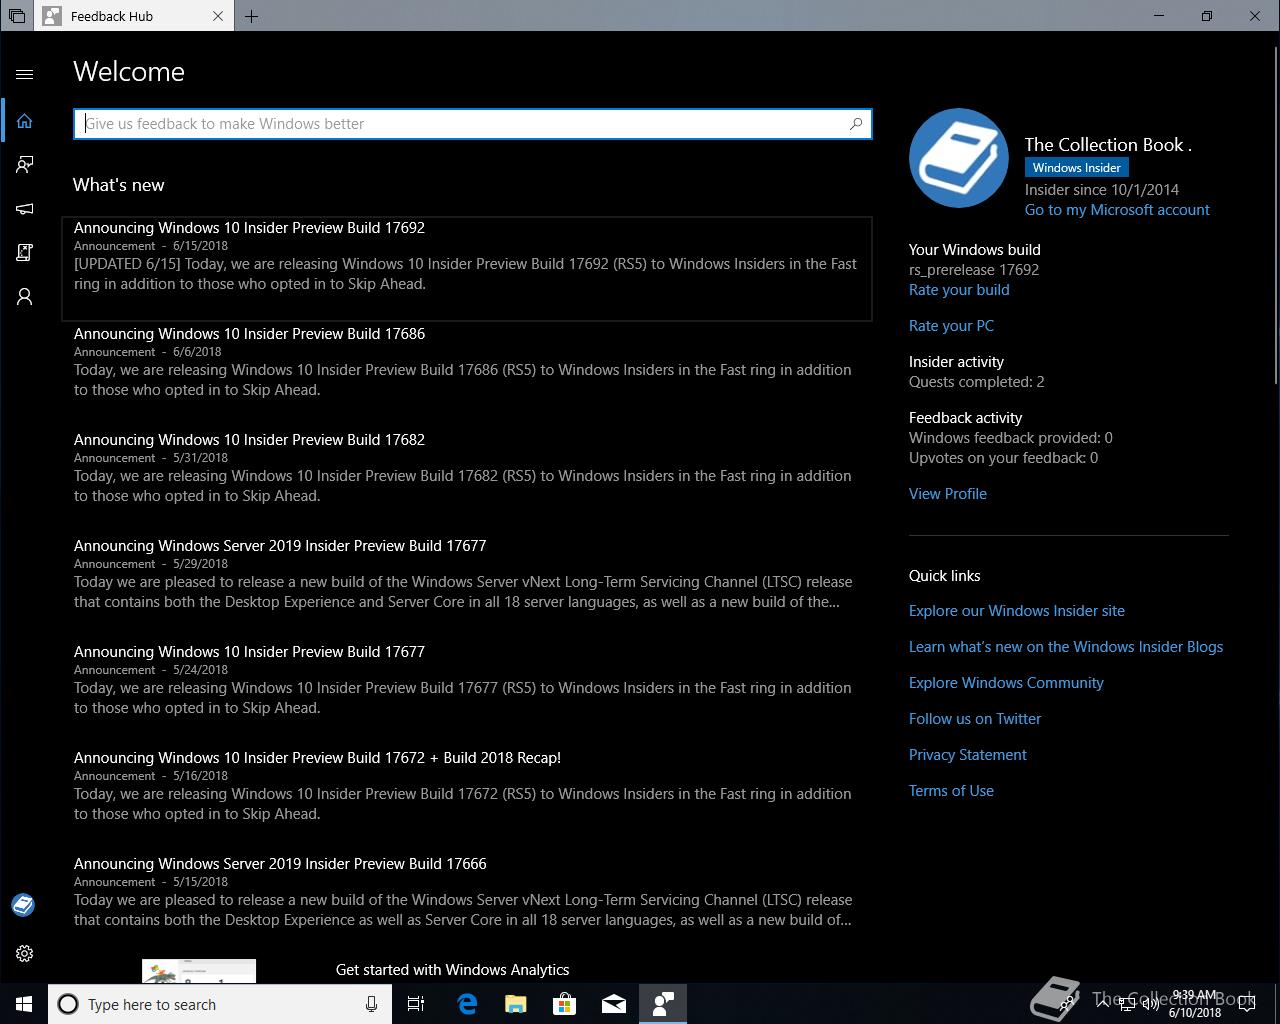Open Windows Insider Blogs link

1066,647
